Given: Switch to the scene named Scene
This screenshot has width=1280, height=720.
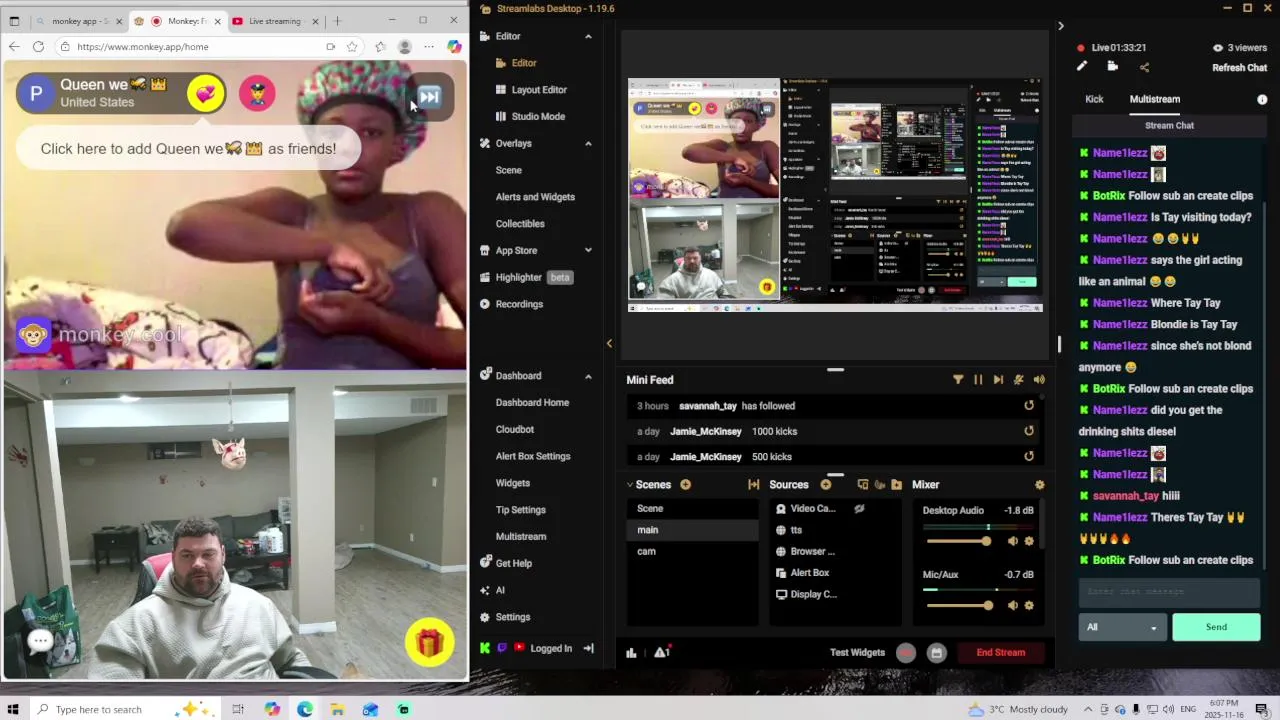Looking at the screenshot, I should coord(692,509).
